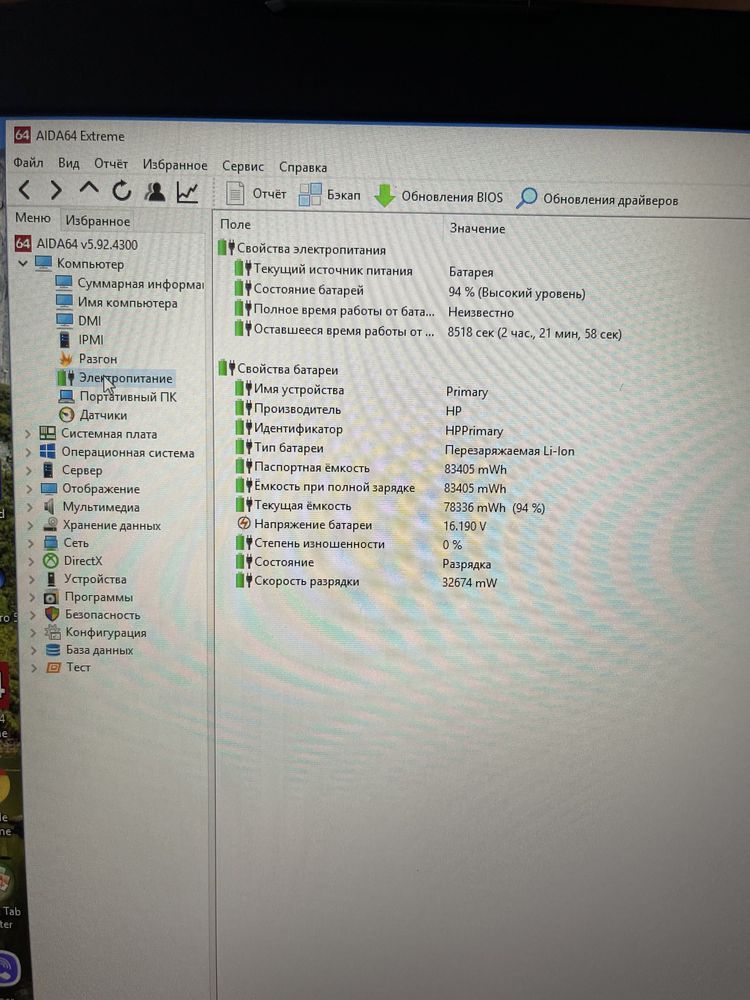Switch to the Избранное panel tab
Image resolution: width=750 pixels, height=1000 pixels.
98,221
